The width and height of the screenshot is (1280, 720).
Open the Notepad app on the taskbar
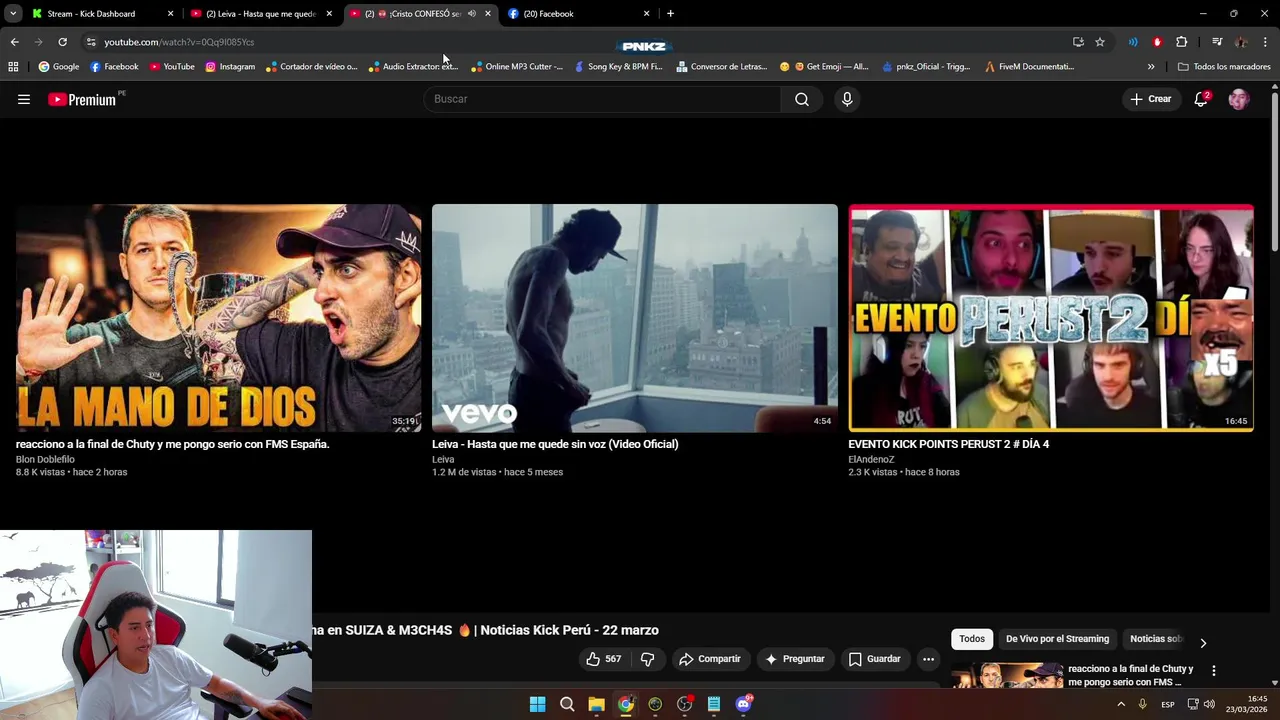pos(714,704)
